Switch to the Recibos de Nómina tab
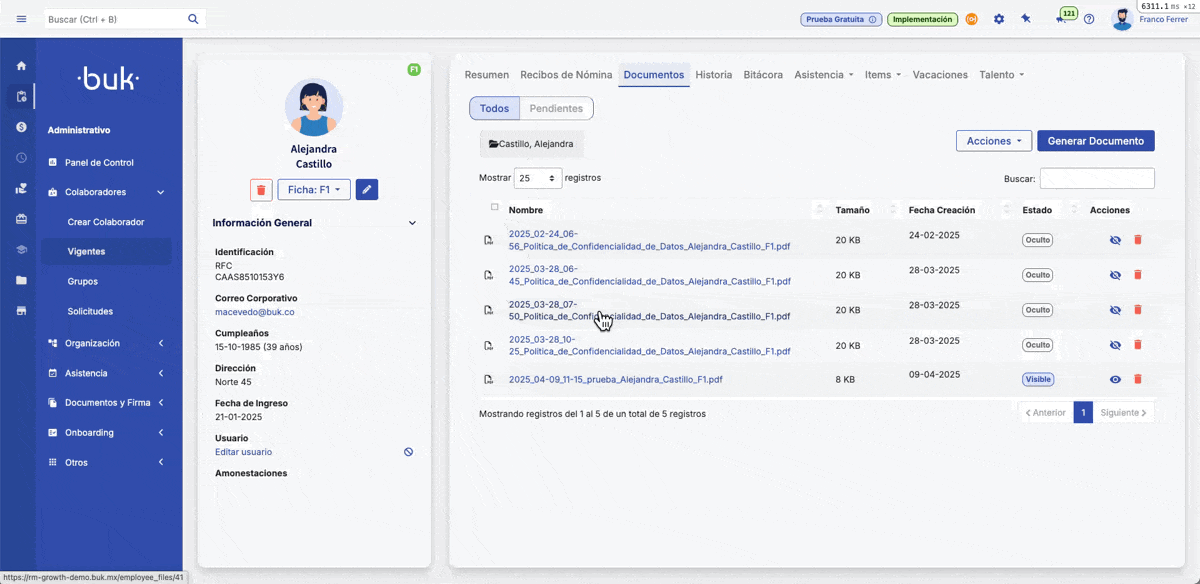This screenshot has height=584, width=1200. coord(566,75)
